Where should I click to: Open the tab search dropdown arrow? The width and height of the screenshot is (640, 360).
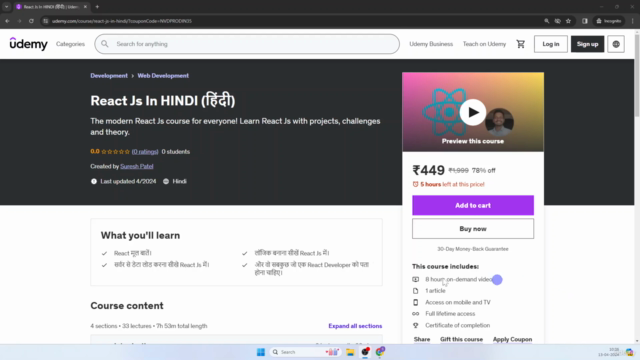(x=7, y=7)
